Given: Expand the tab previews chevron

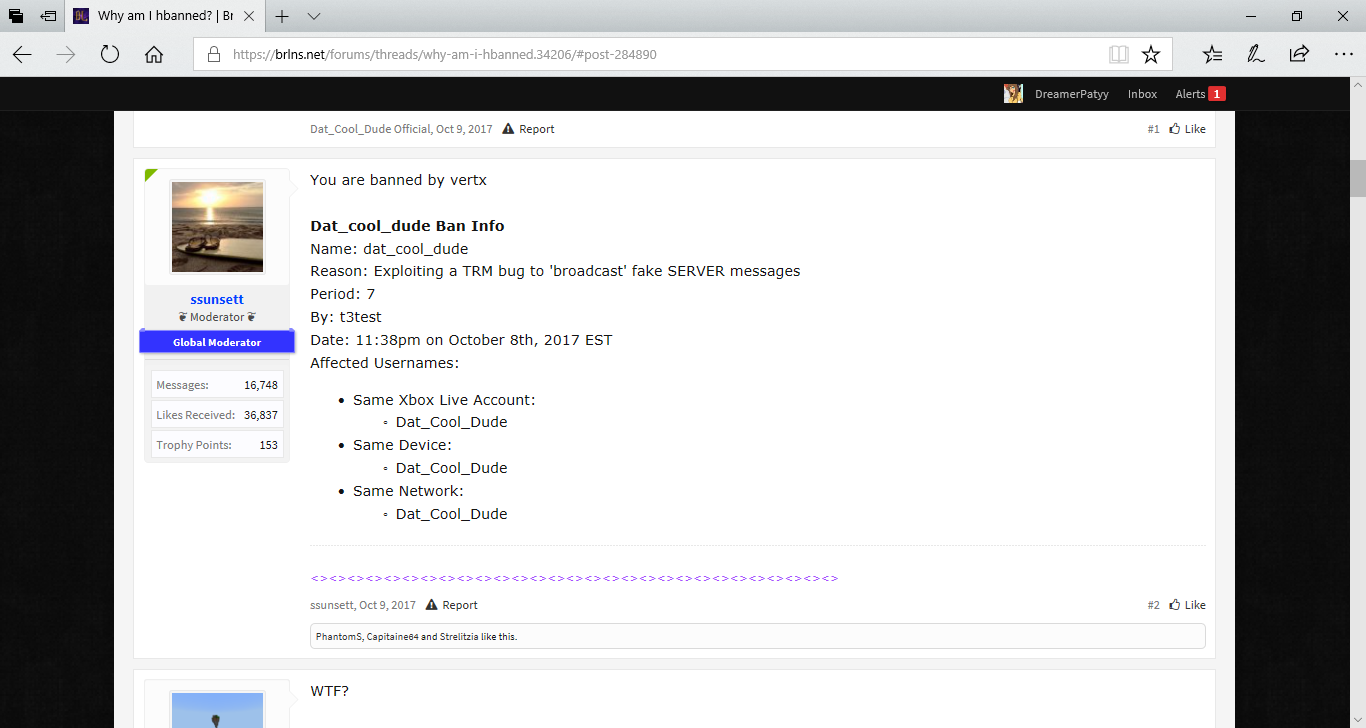Looking at the screenshot, I should pos(313,16).
